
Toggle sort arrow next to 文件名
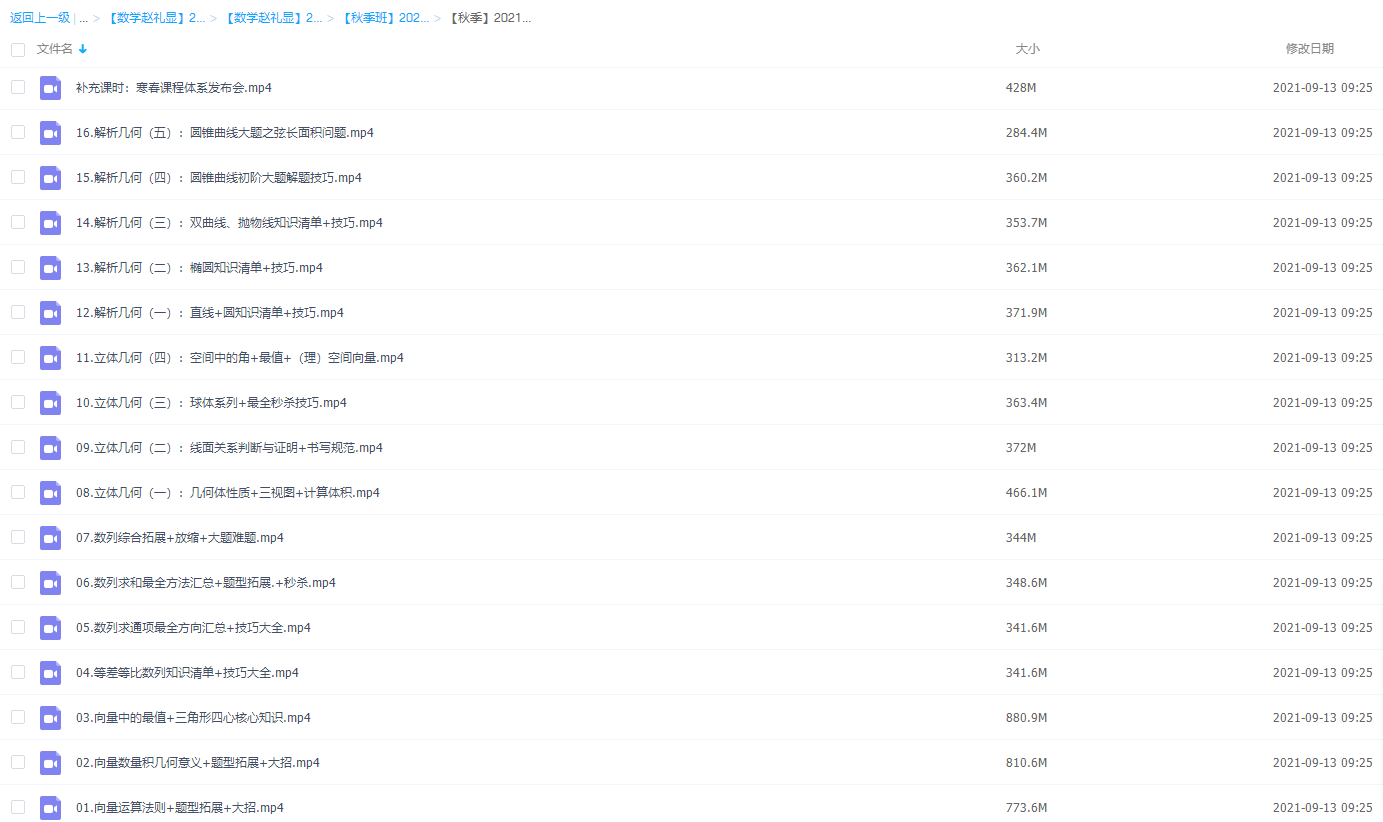(x=83, y=49)
